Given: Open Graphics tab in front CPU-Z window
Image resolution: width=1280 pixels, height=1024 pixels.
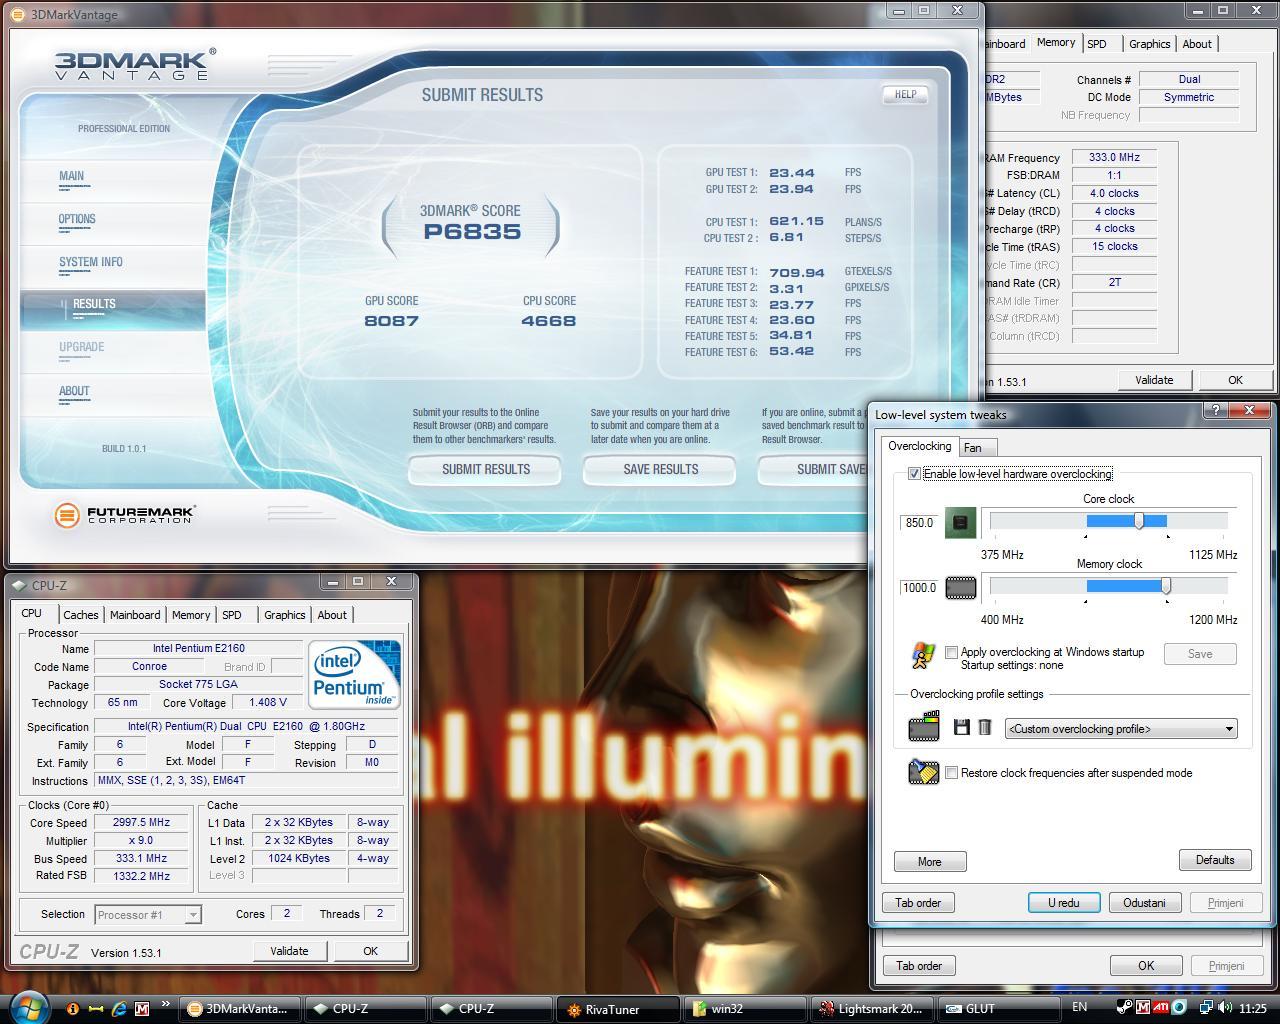Looking at the screenshot, I should click(284, 615).
